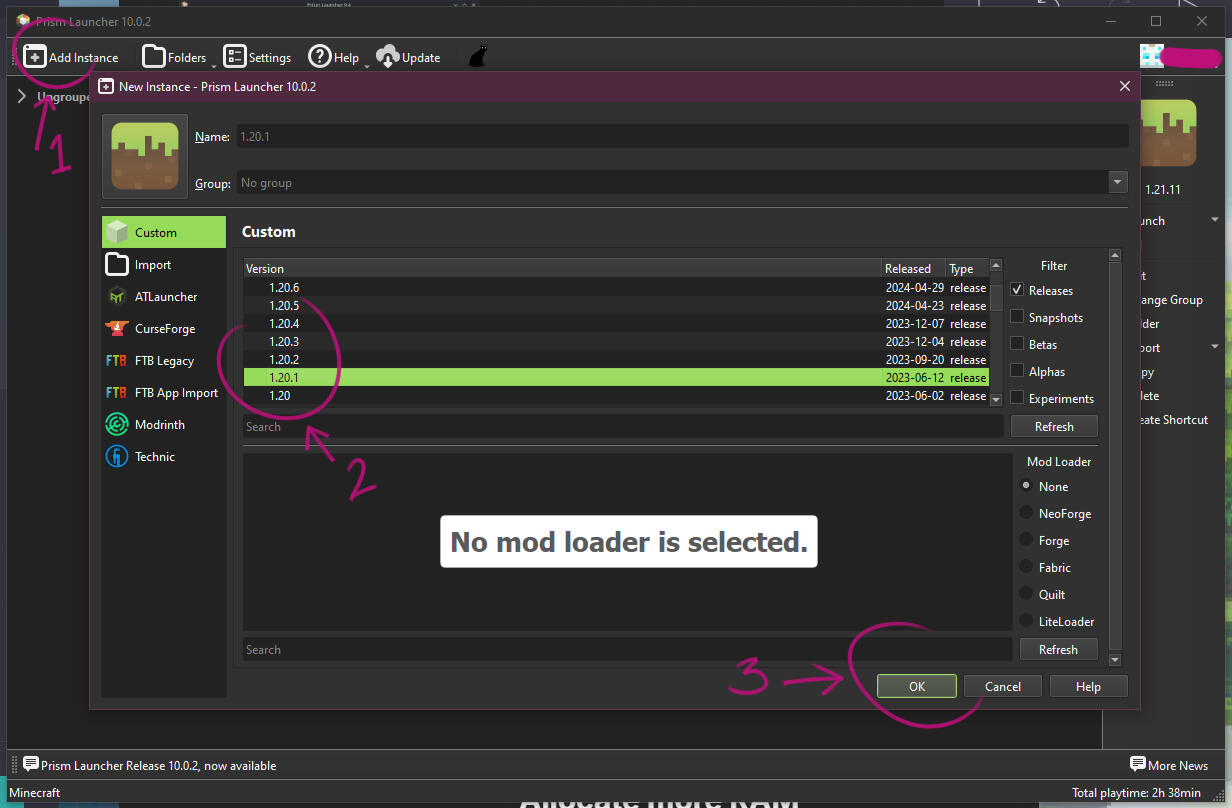Click the dialog Help button
The width and height of the screenshot is (1232, 808).
point(1088,686)
